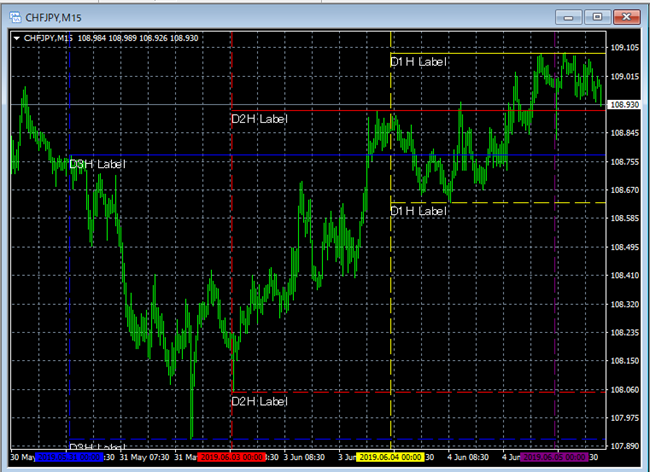Image resolution: width=650 pixels, height=472 pixels.
Task: Click the 108.320 price on the scale
Action: [x=625, y=305]
